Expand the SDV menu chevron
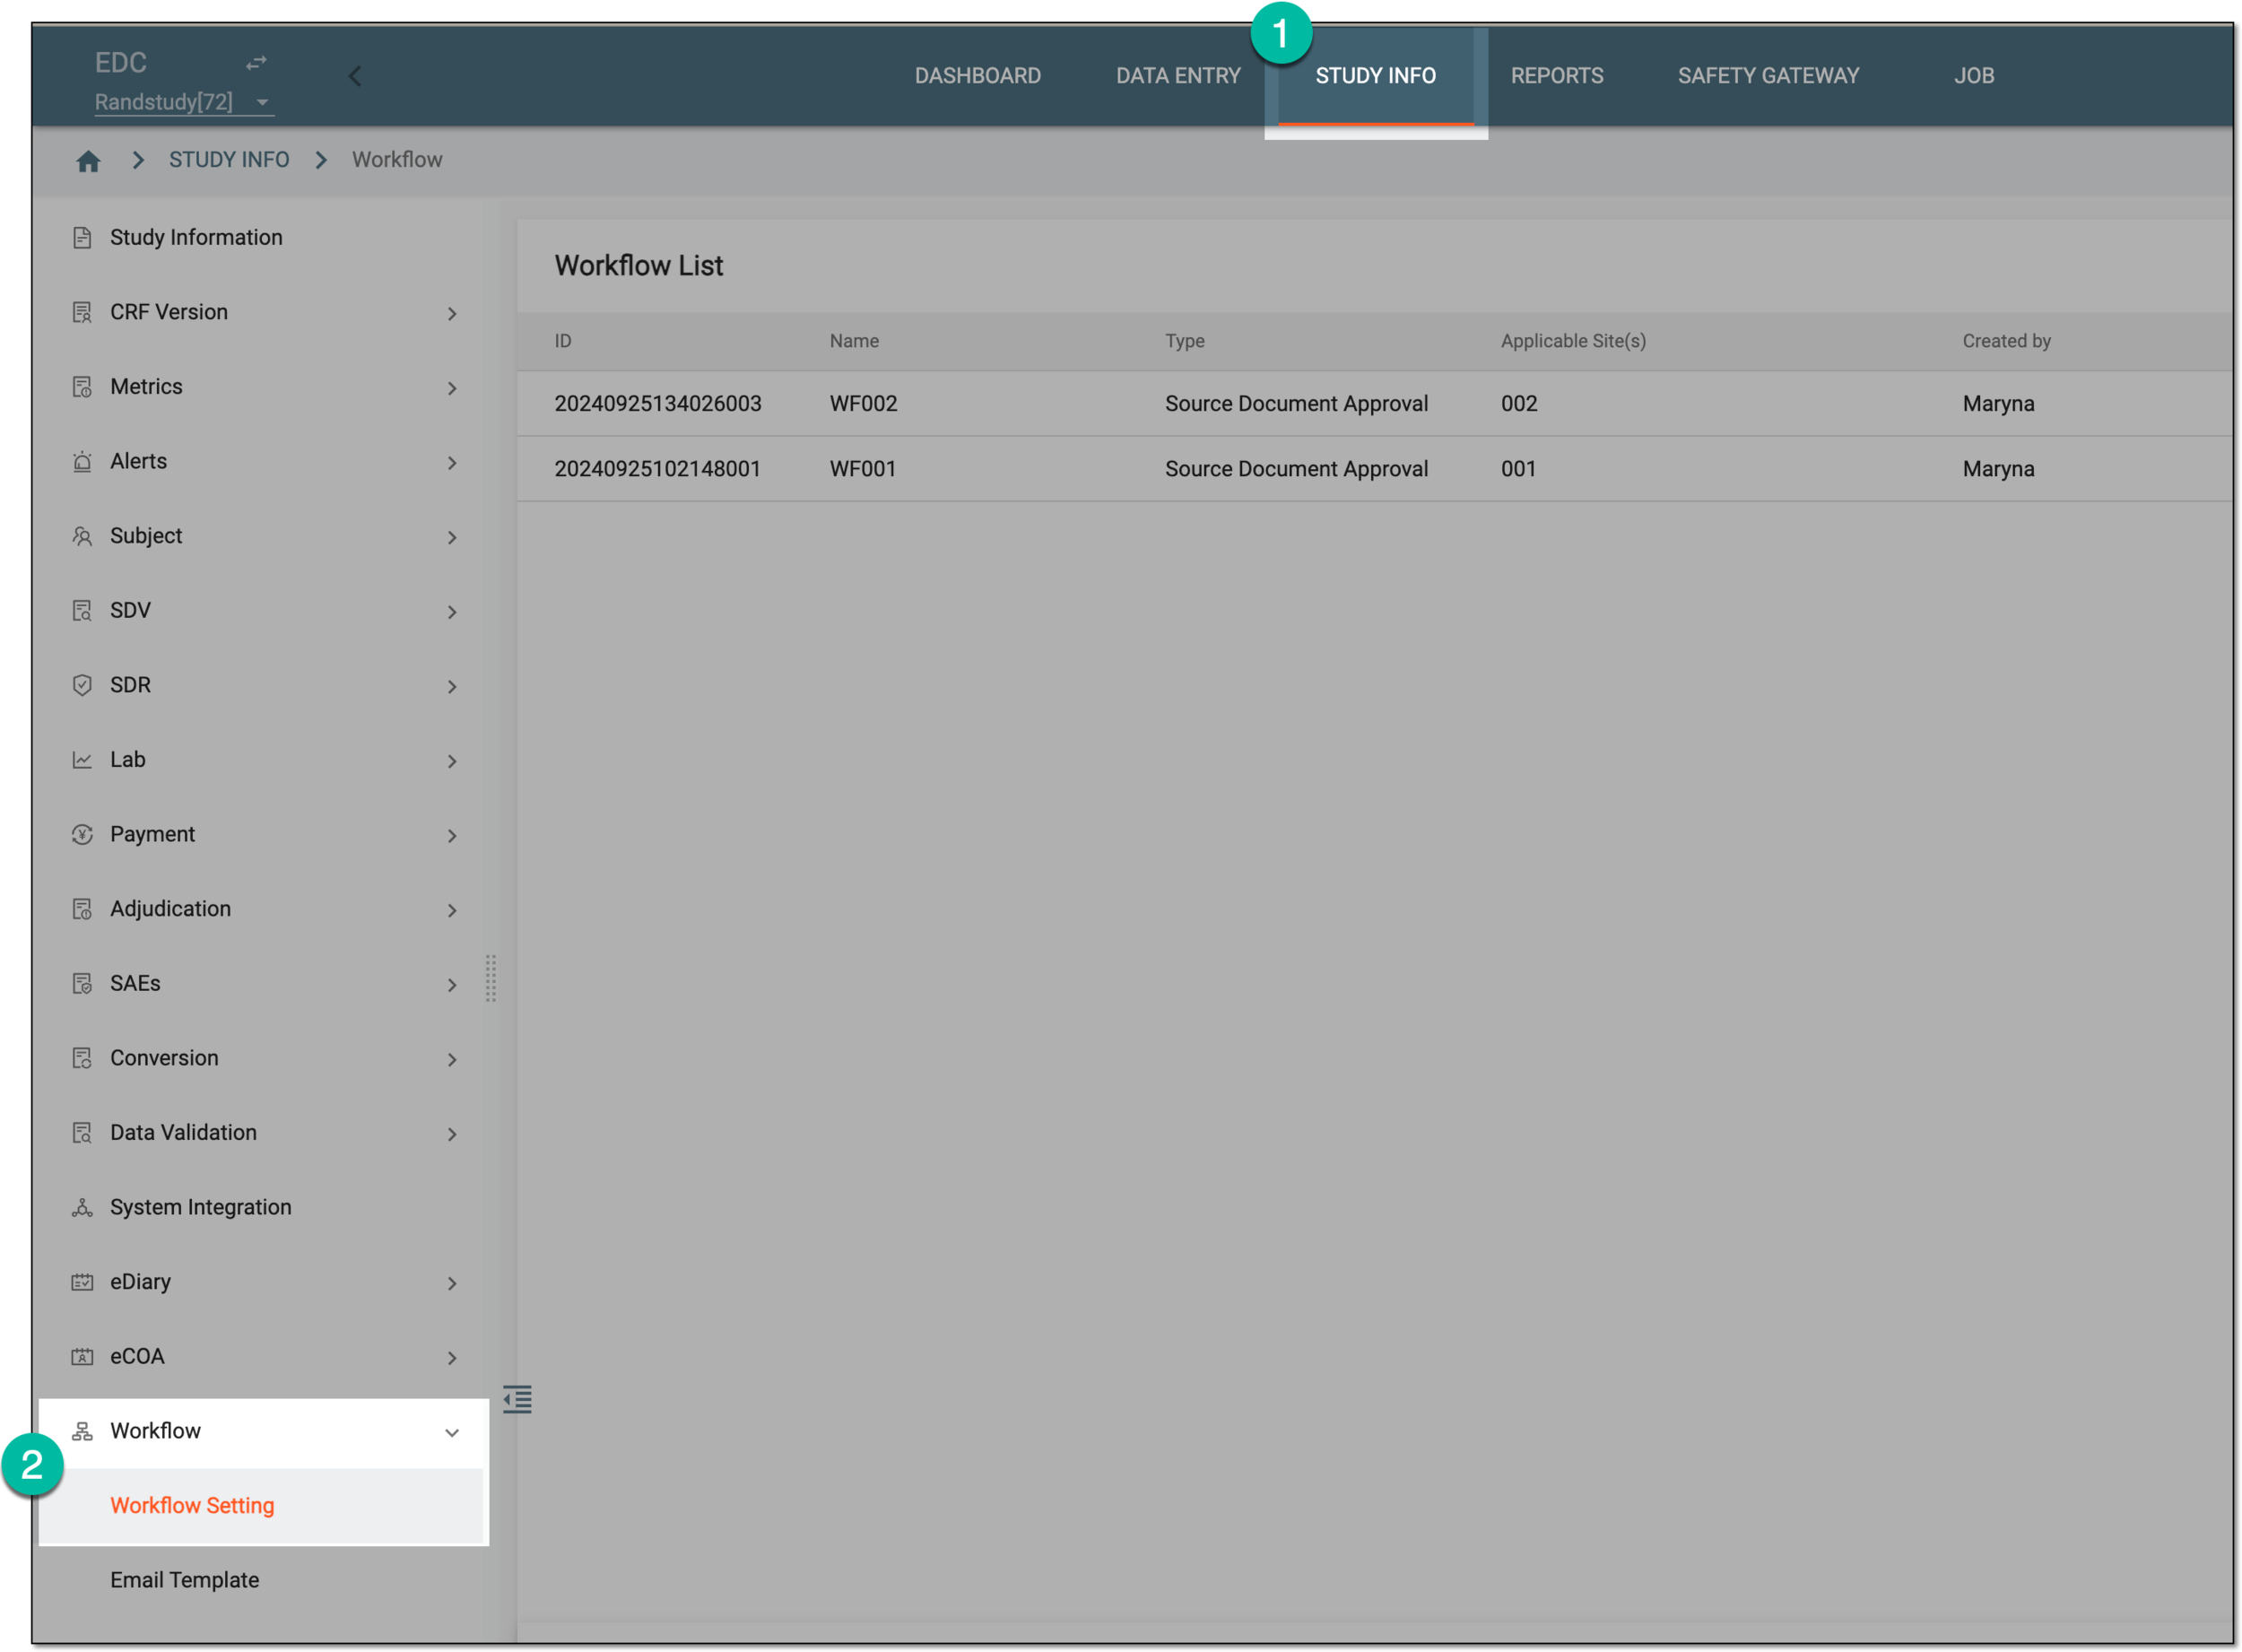The height and width of the screenshot is (1652, 2242). pos(452,612)
